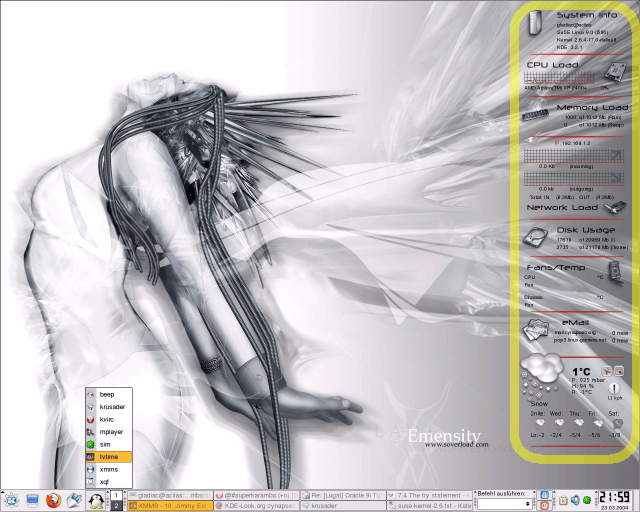Screen dimensions: 640x512
Task: Click the 1°C temperature reading
Action: click(x=581, y=372)
